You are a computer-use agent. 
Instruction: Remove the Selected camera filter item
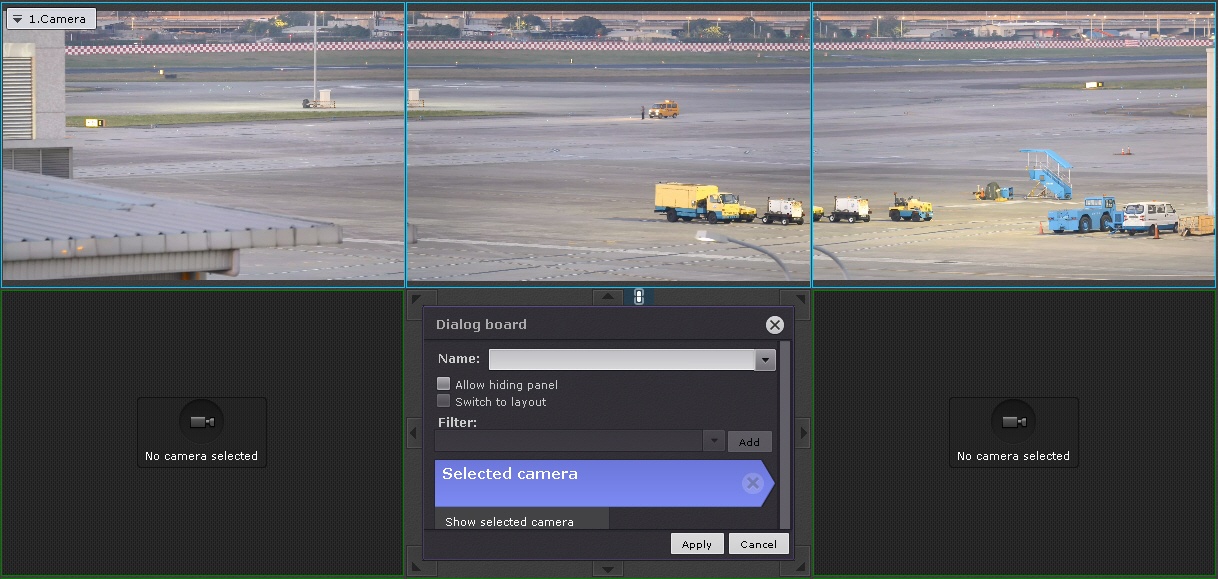coord(753,484)
